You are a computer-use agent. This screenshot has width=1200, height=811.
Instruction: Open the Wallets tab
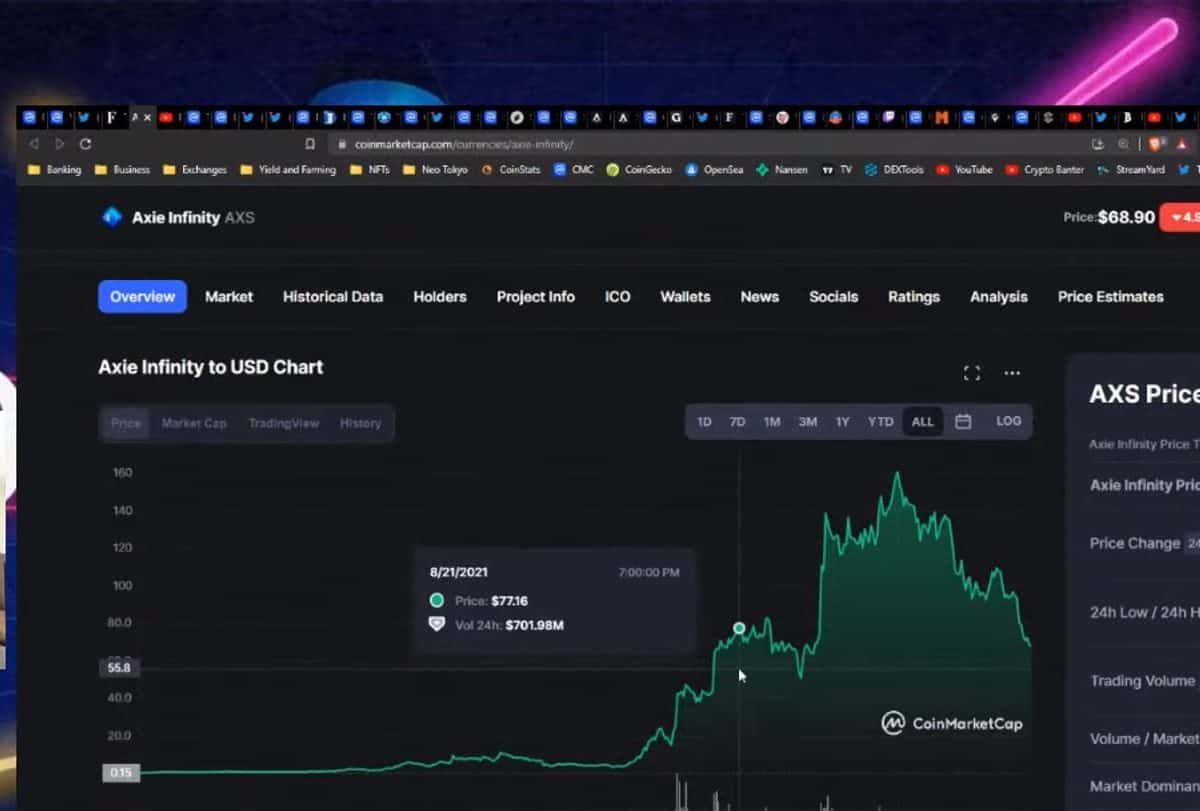(685, 296)
